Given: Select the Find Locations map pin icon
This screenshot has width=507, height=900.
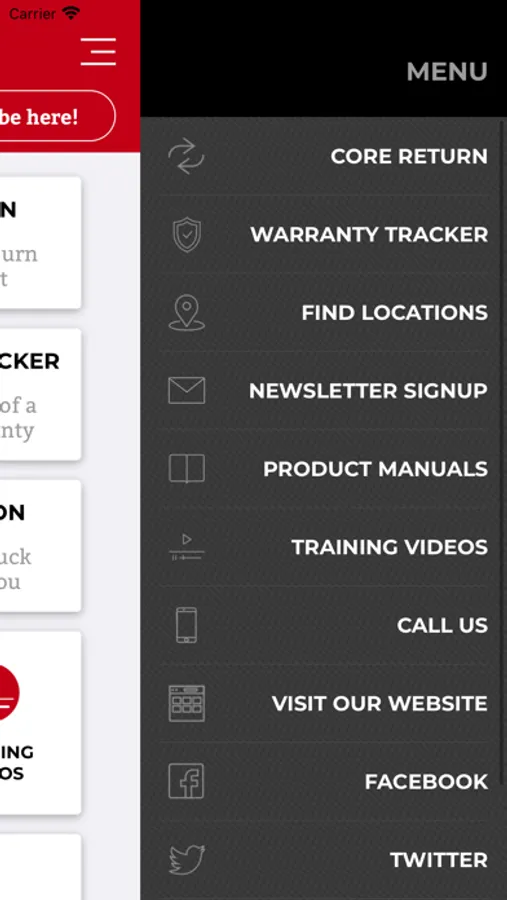Looking at the screenshot, I should (186, 313).
